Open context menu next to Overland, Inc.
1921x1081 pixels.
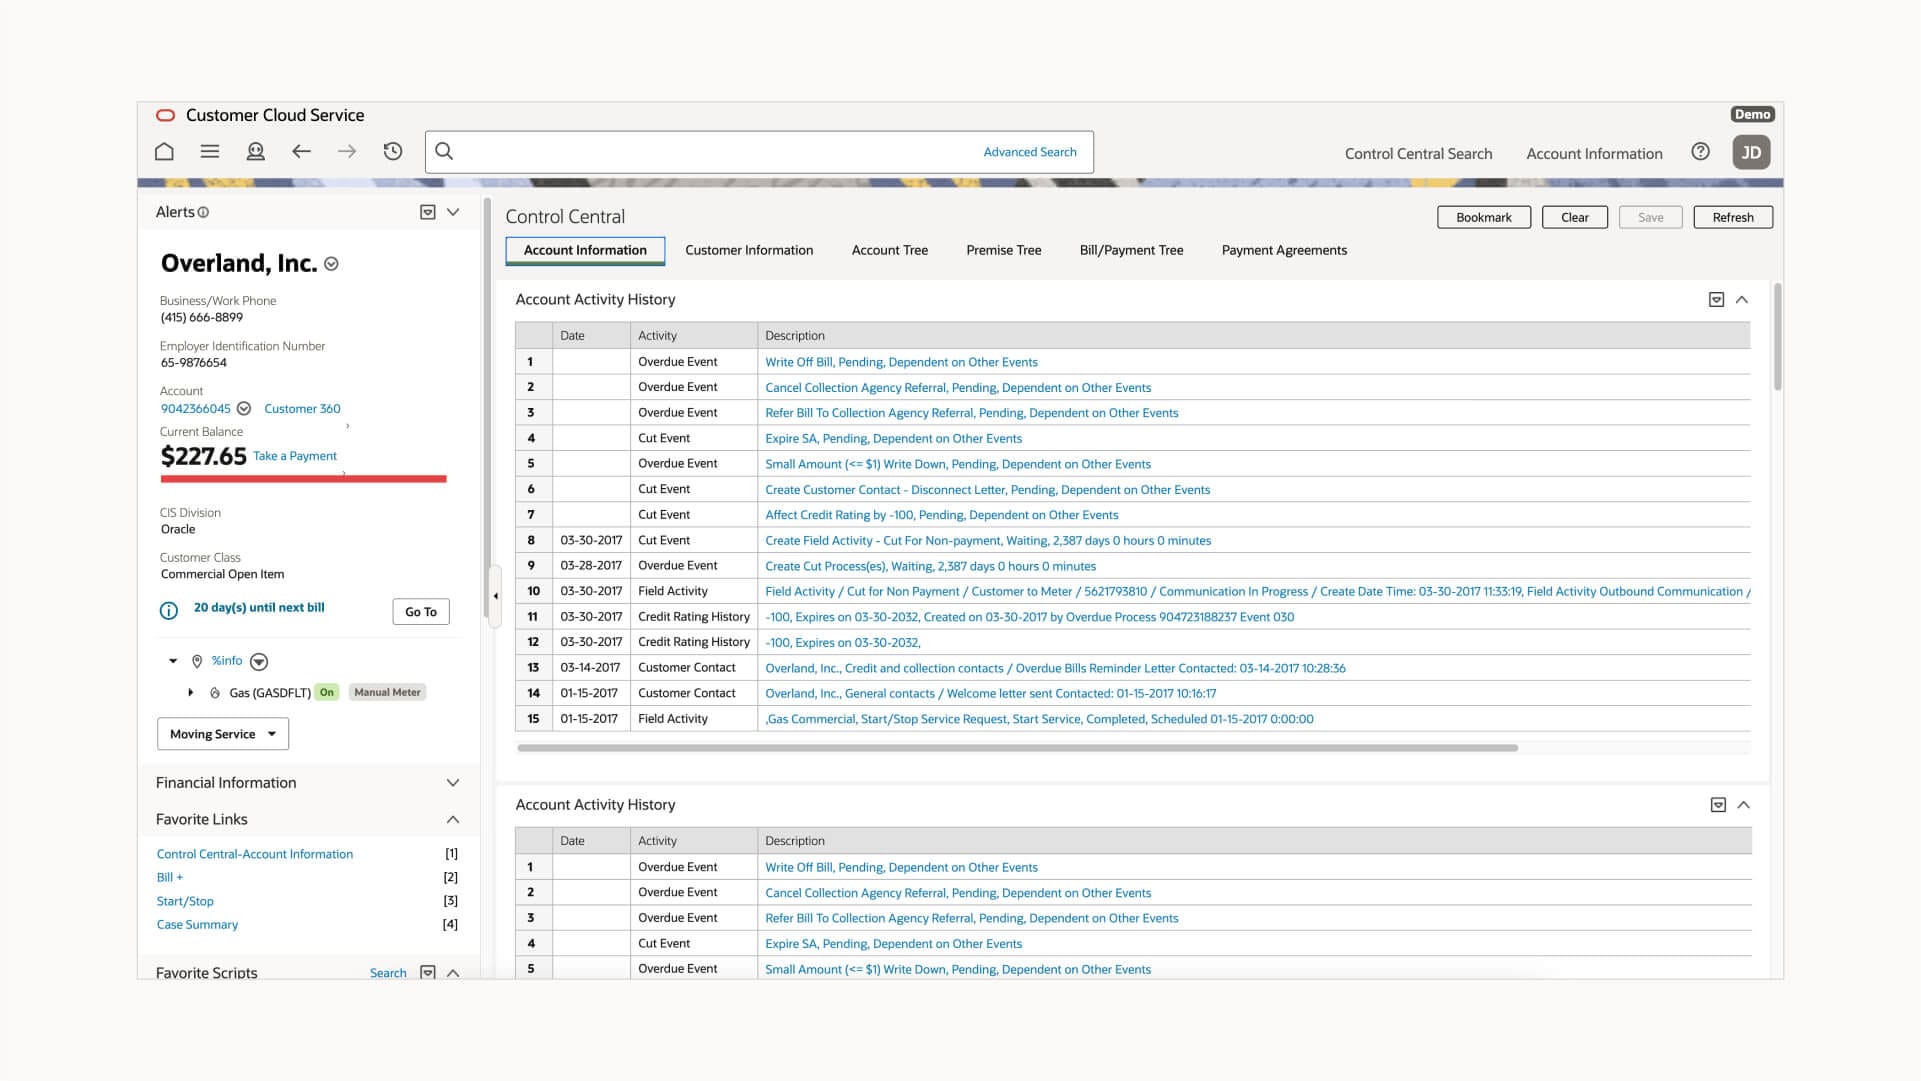(332, 264)
